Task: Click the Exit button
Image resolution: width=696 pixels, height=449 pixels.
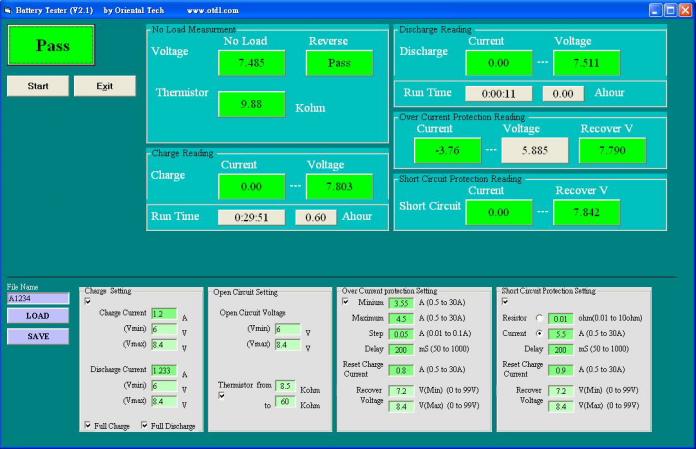Action: [x=105, y=86]
